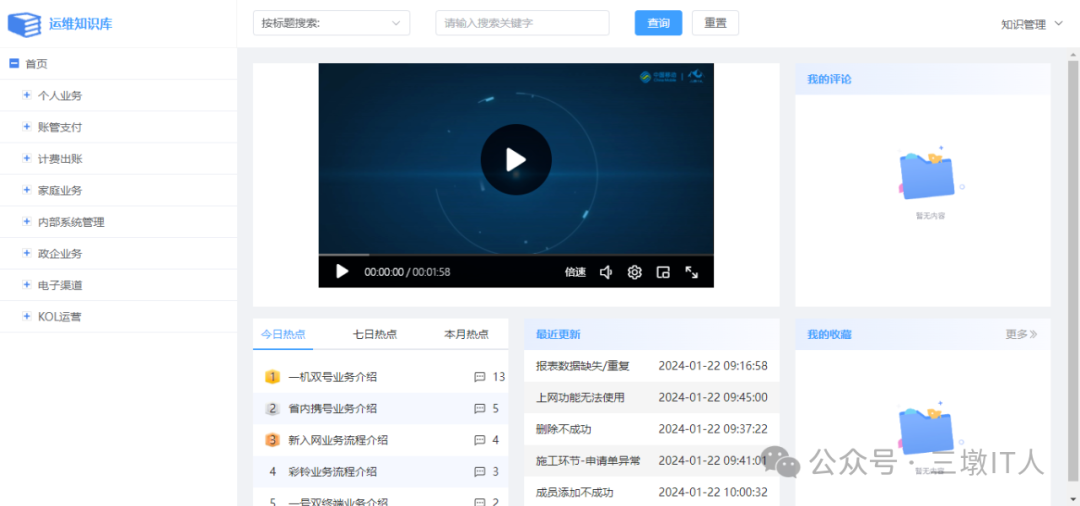Mute the video with the volume icon
The height and width of the screenshot is (506, 1080).
[606, 273]
